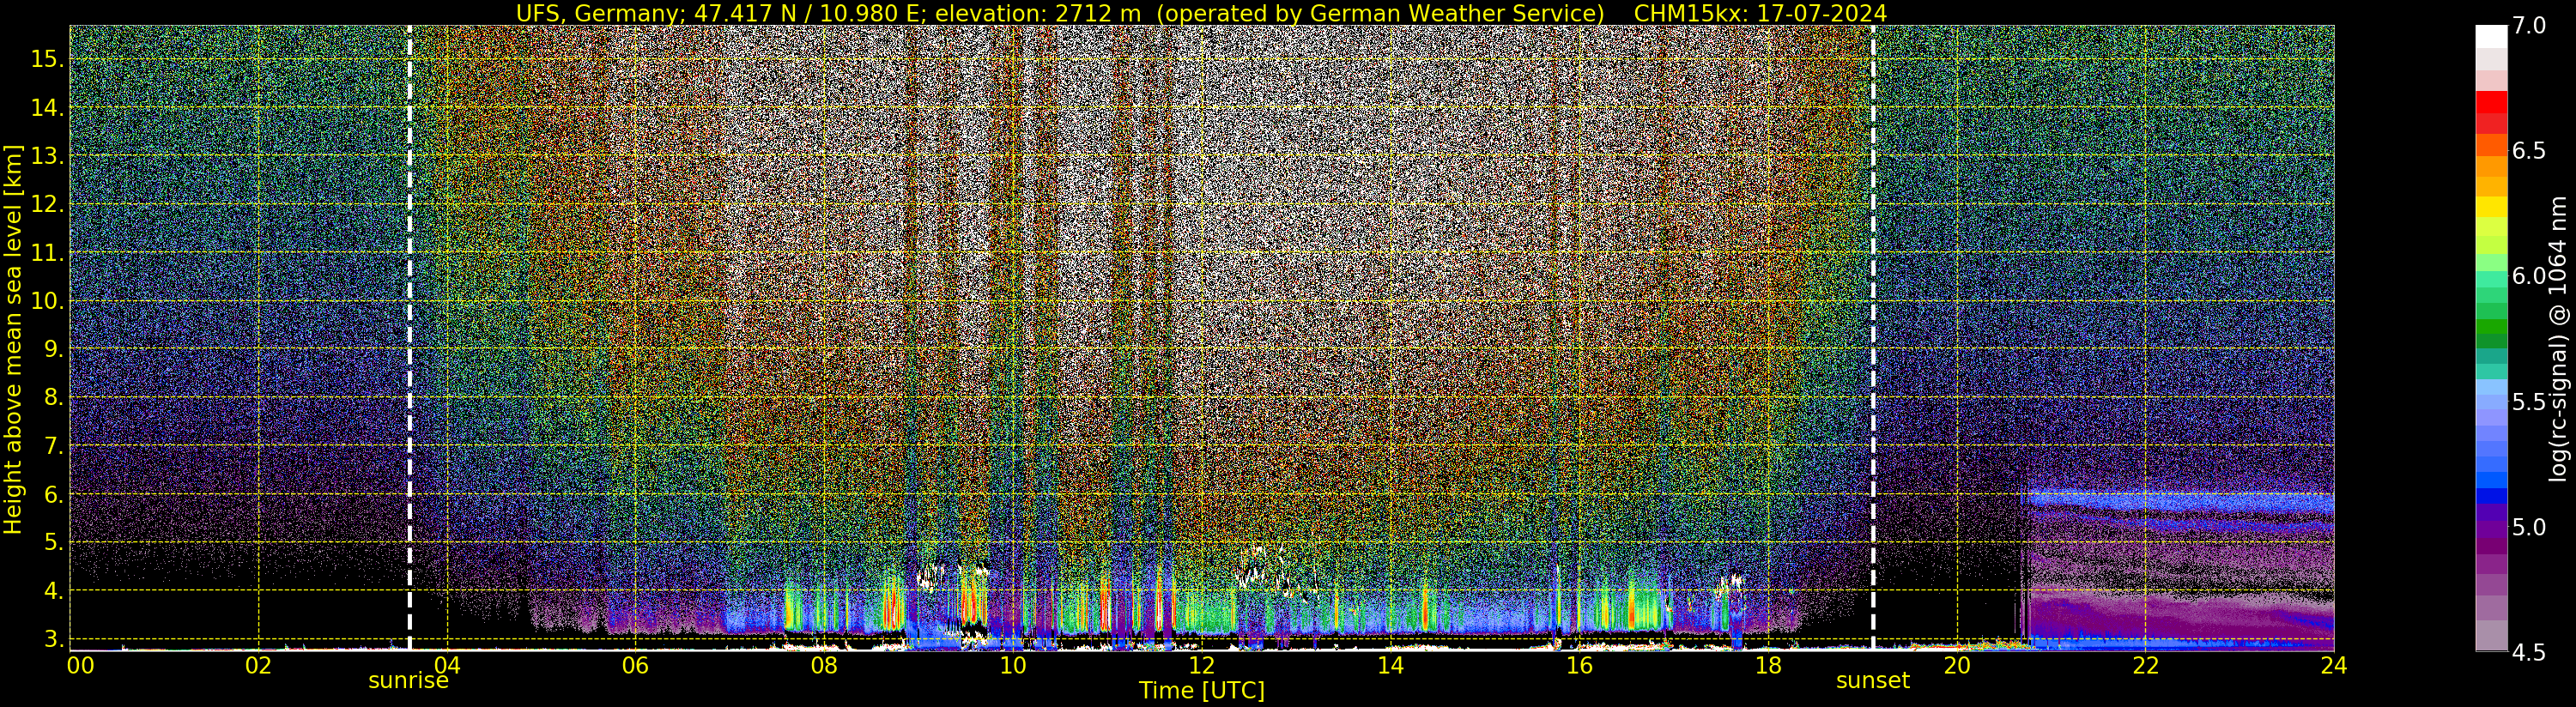The image size is (2576, 707).
Task: Click the height tick label '13.'
Action: coord(48,156)
